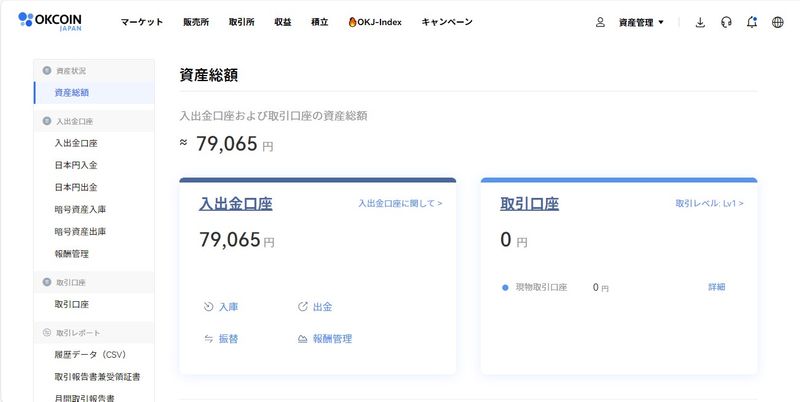Click the 詳細 link for 現物取引口座
Image resolution: width=800 pixels, height=402 pixels.
click(716, 287)
